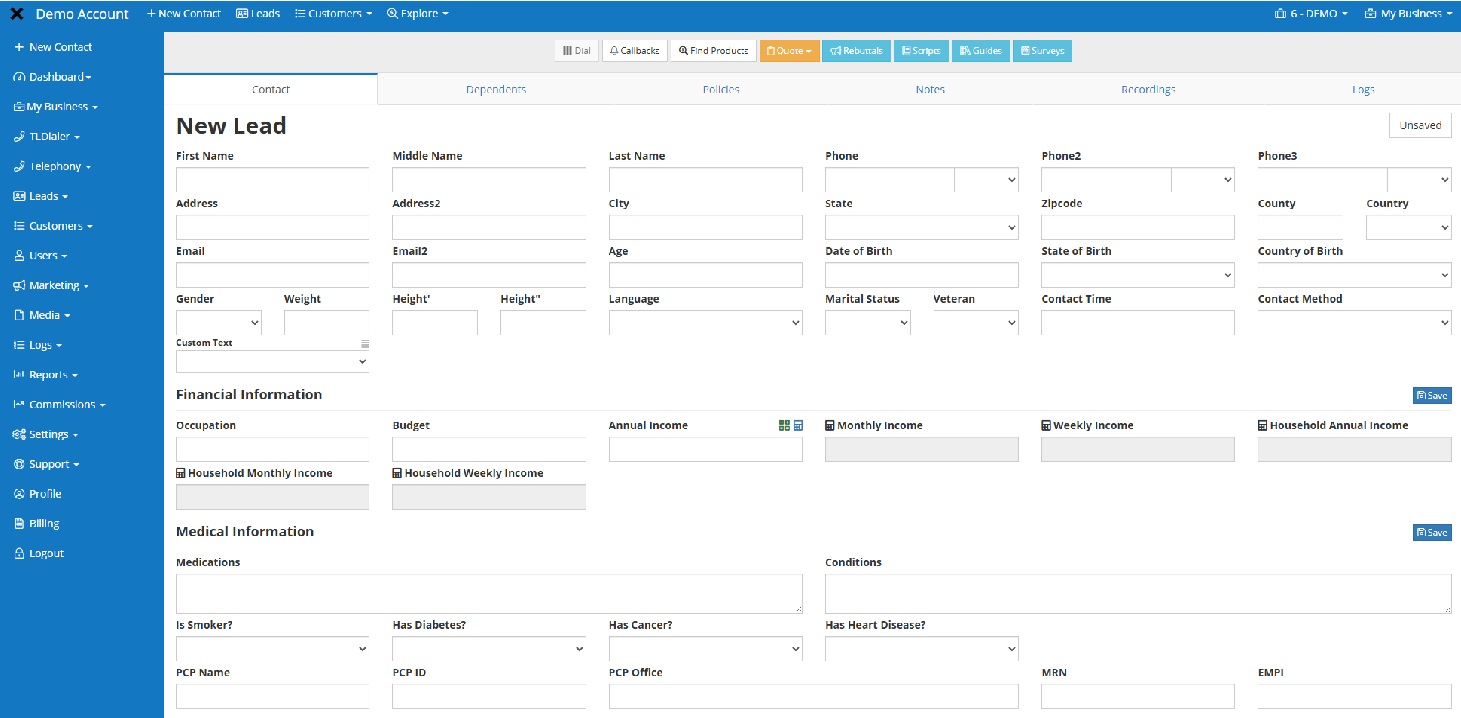This screenshot has width=1461, height=718.
Task: Open the Has Heart Disease? dropdown
Action: pyautogui.click(x=922, y=649)
